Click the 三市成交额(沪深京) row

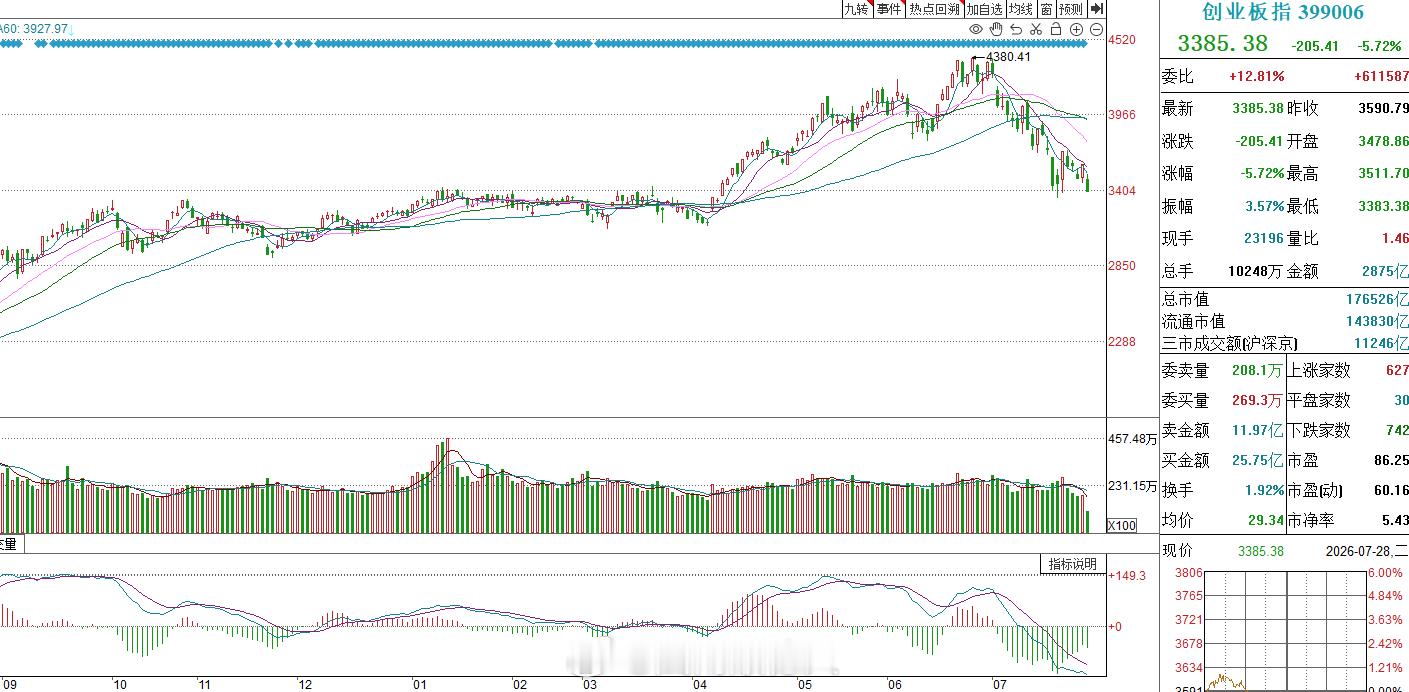pyautogui.click(x=1285, y=343)
